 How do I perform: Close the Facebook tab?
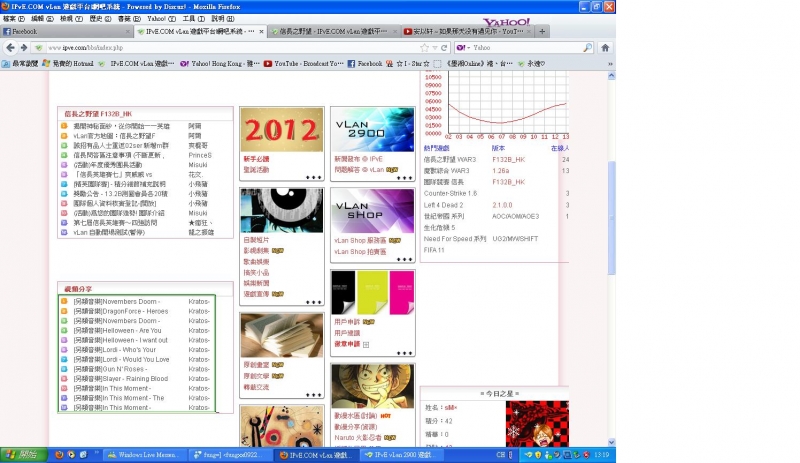pyautogui.click(x=127, y=32)
